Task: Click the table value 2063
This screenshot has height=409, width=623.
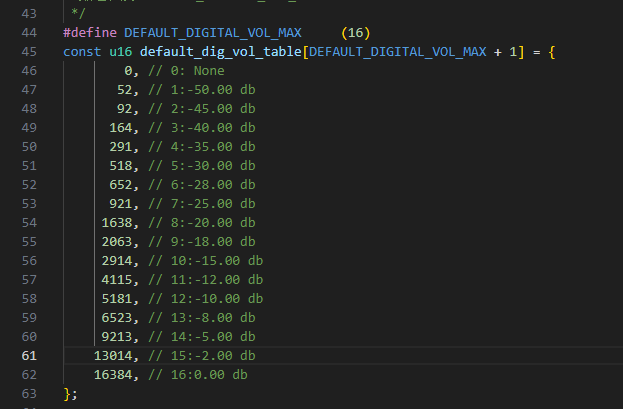Action: (x=116, y=242)
